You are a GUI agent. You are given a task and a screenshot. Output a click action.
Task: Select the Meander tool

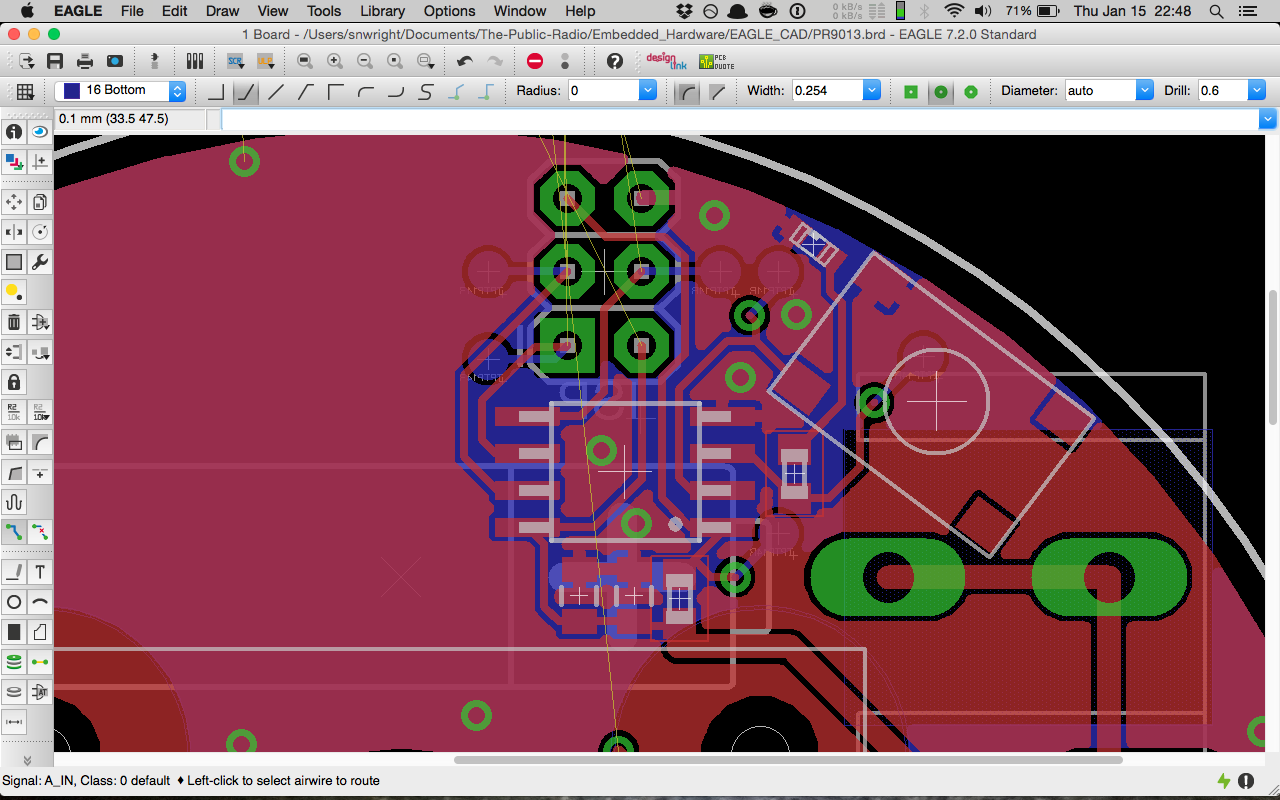(14, 502)
